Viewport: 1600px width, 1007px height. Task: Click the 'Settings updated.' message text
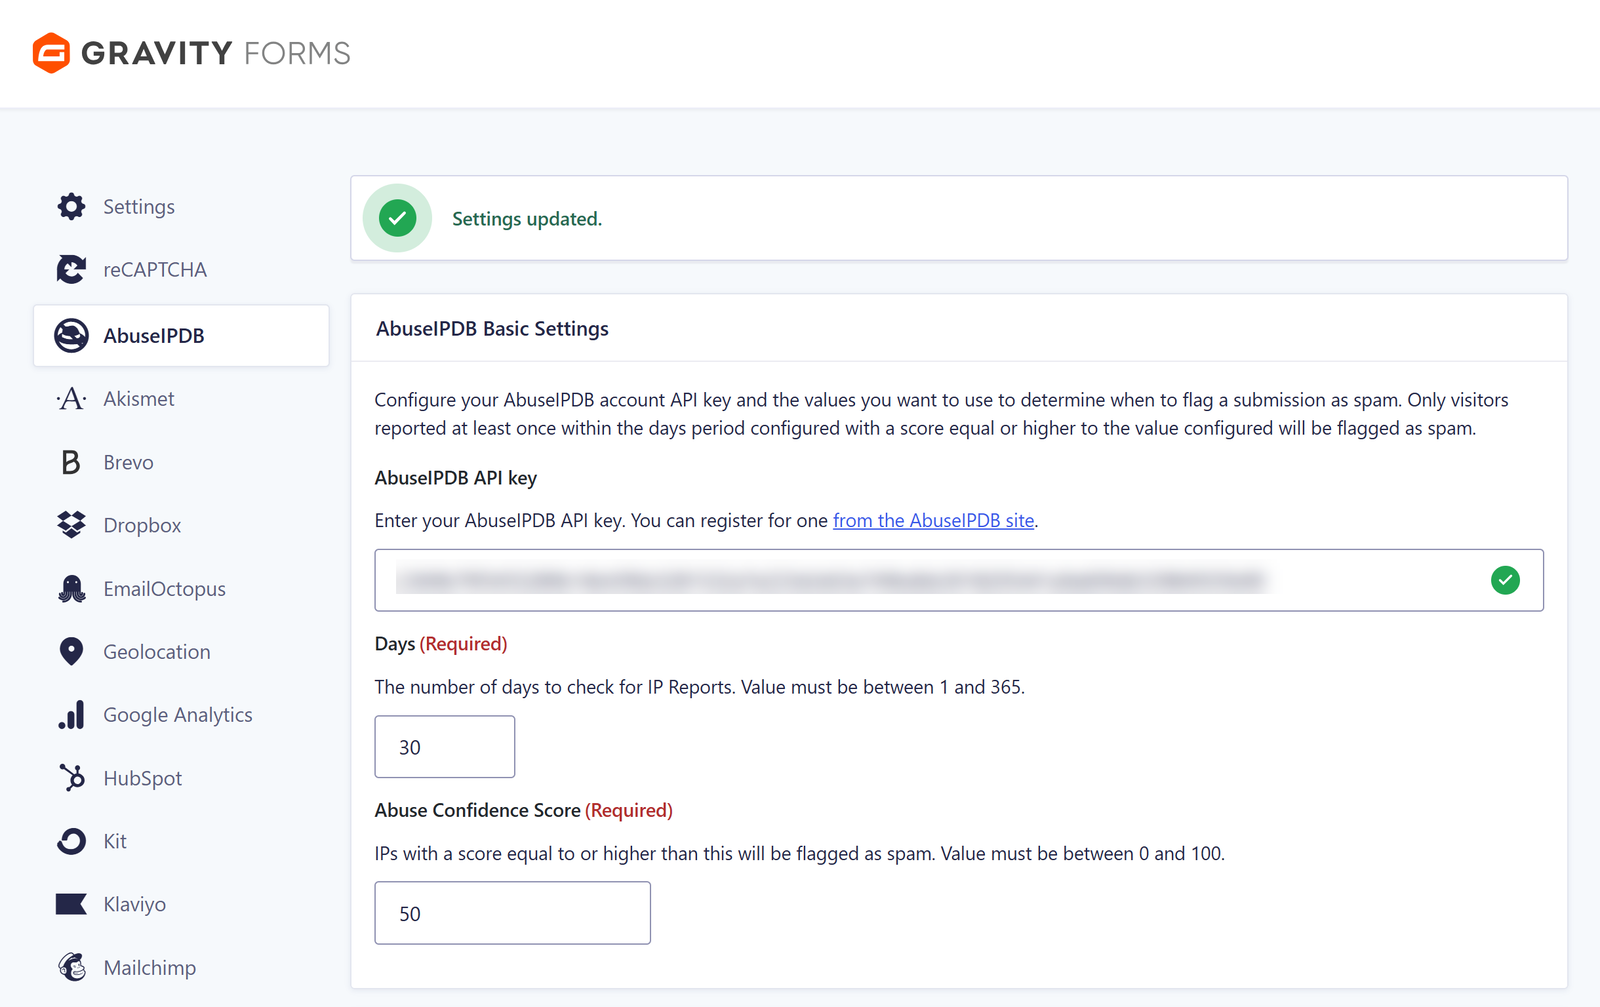[527, 219]
